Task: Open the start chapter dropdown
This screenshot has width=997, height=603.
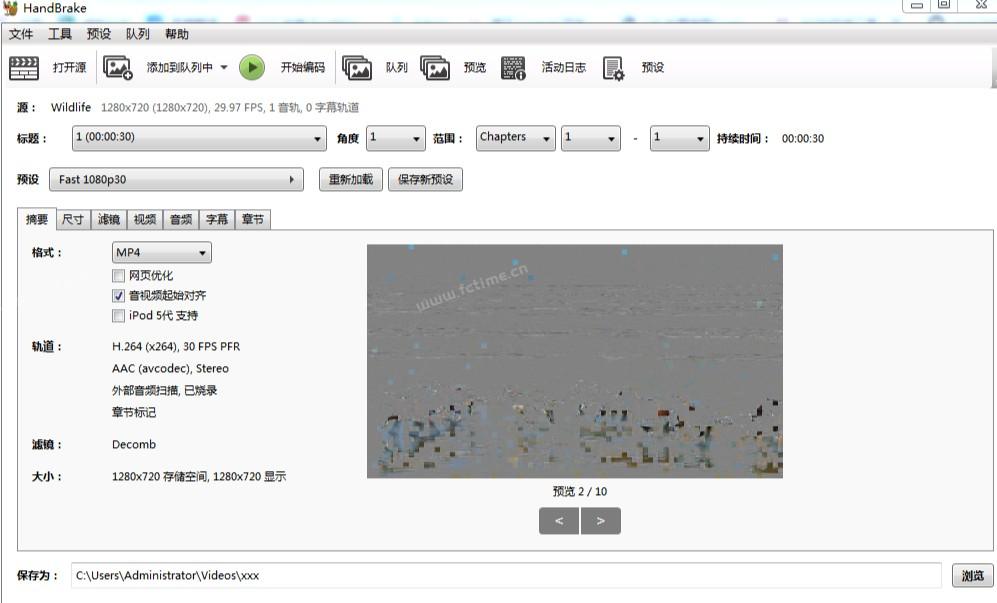Action: 591,138
